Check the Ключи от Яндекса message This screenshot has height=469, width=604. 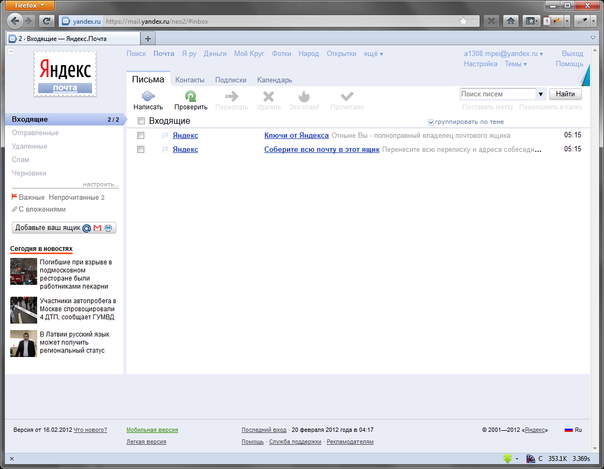pyautogui.click(x=141, y=136)
